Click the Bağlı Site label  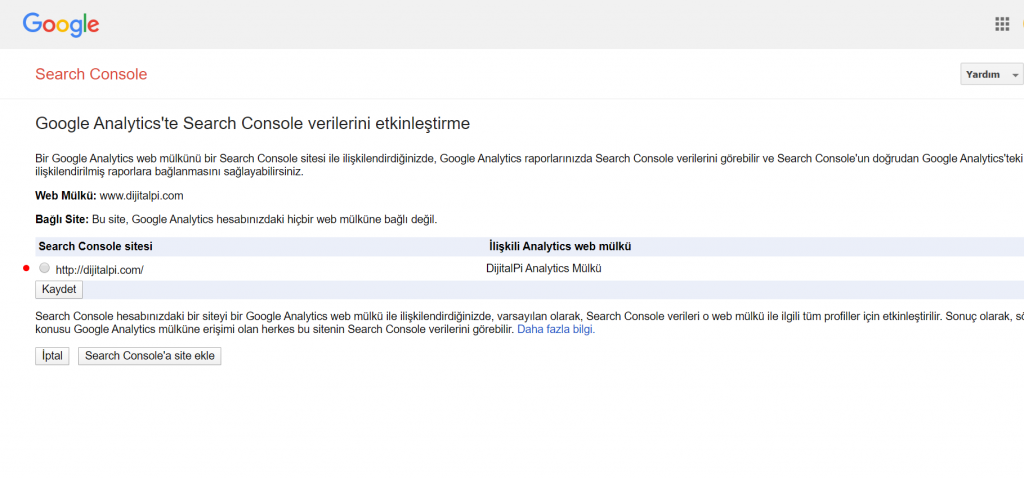(x=62, y=220)
